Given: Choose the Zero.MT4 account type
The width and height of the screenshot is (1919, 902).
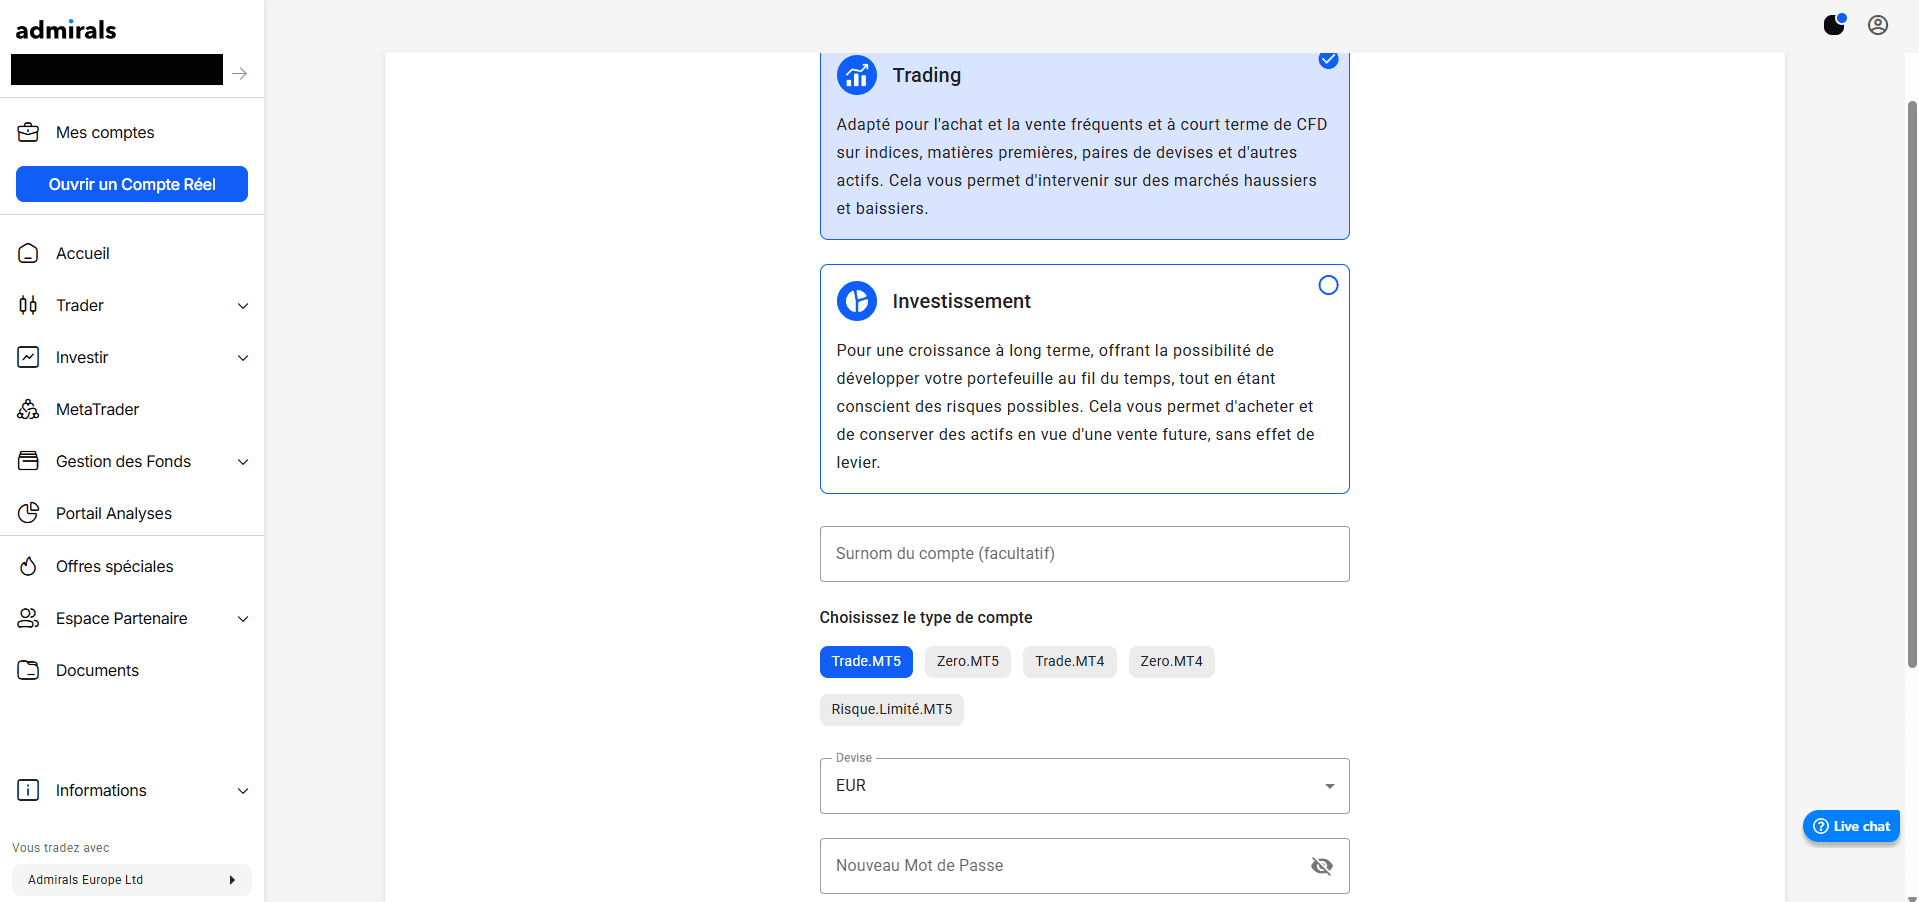Looking at the screenshot, I should 1172,662.
